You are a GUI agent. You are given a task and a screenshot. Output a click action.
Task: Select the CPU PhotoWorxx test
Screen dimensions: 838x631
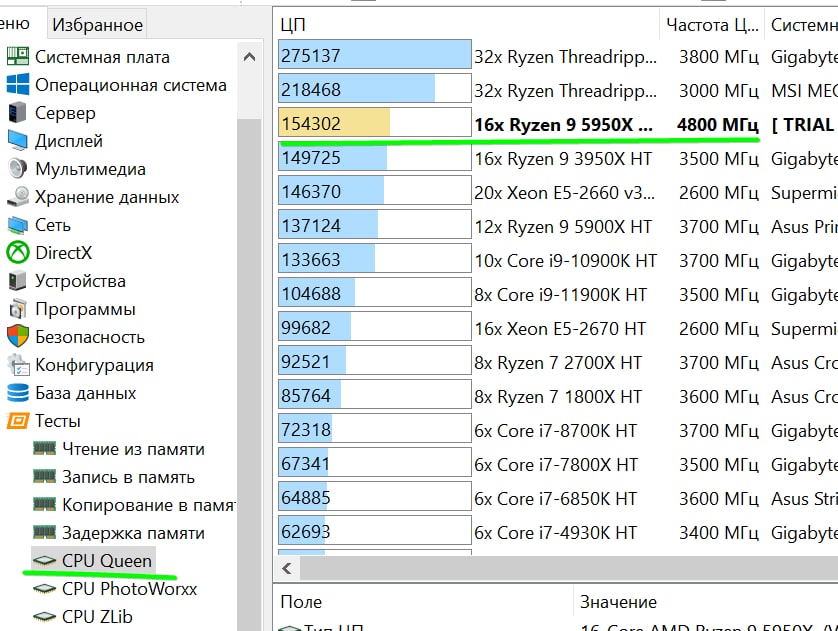[x=129, y=589]
